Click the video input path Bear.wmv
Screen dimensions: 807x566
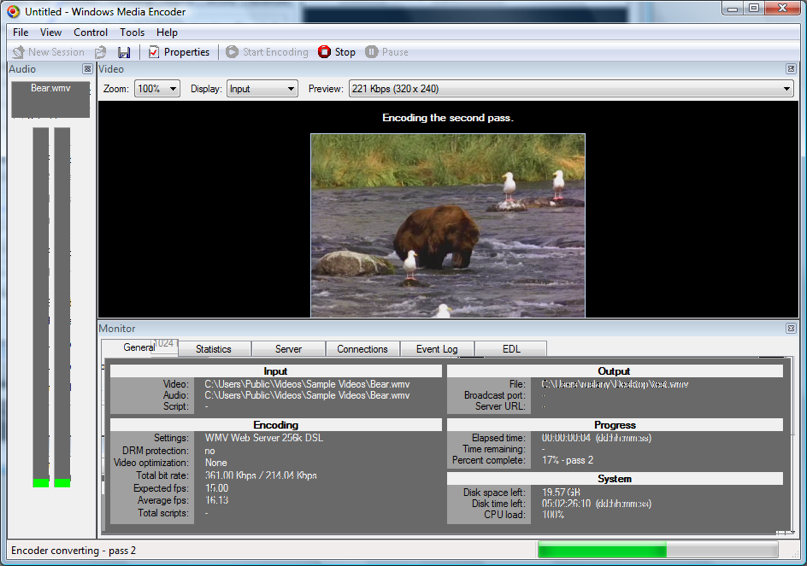point(307,384)
